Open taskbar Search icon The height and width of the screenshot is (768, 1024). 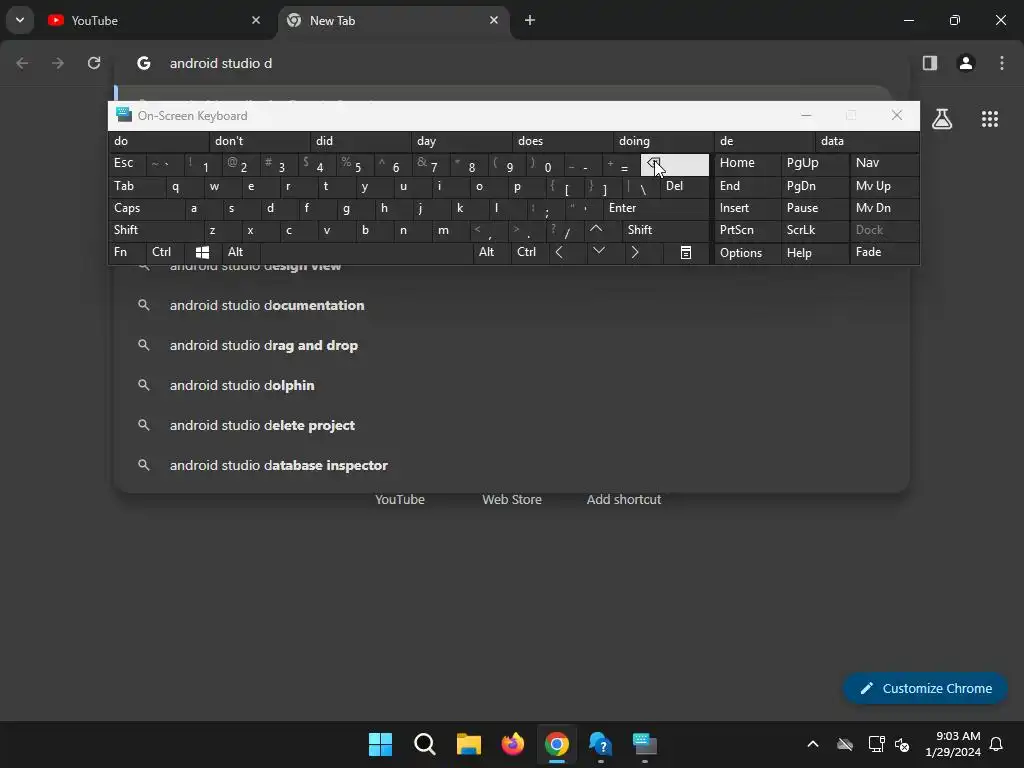pyautogui.click(x=424, y=744)
